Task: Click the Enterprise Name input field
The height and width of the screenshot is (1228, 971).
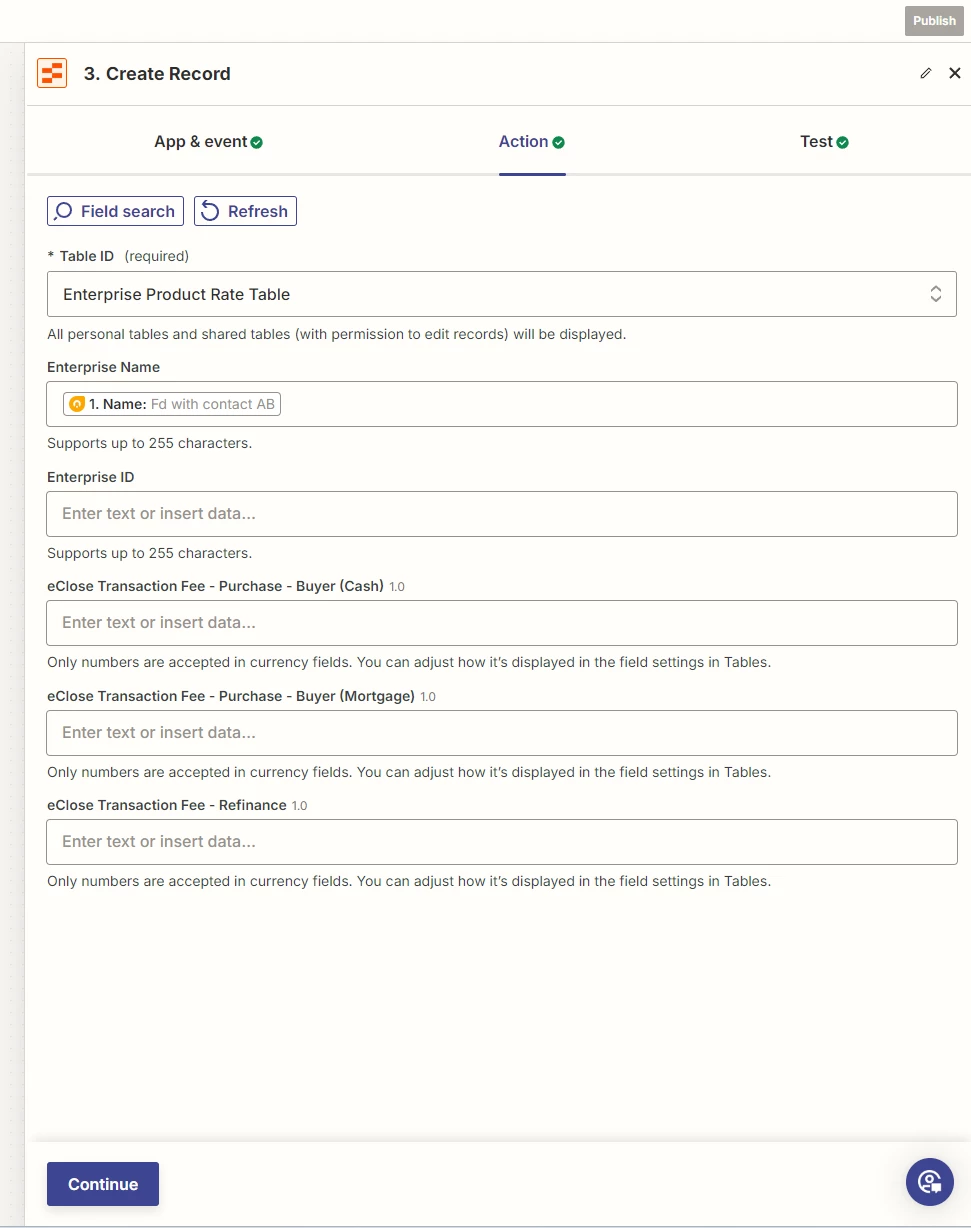Action: 502,404
